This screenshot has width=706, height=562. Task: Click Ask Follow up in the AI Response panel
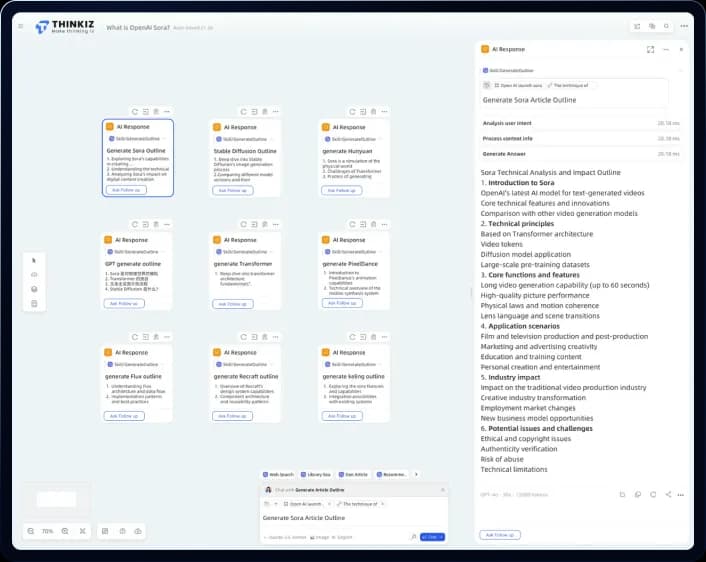tap(500, 535)
